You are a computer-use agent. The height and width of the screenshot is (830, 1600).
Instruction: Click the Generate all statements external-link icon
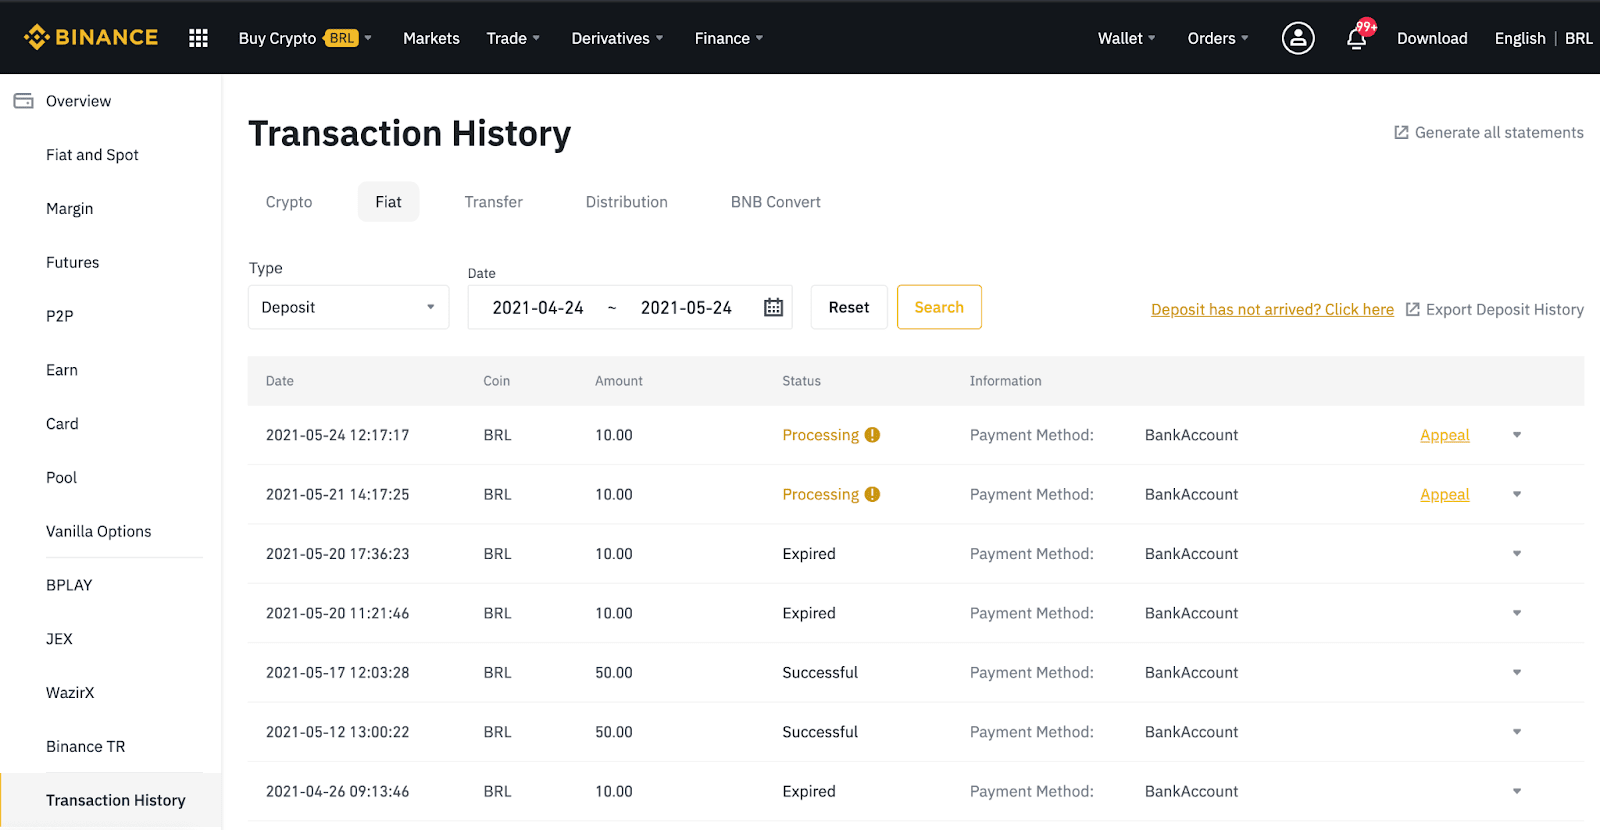[x=1401, y=132]
